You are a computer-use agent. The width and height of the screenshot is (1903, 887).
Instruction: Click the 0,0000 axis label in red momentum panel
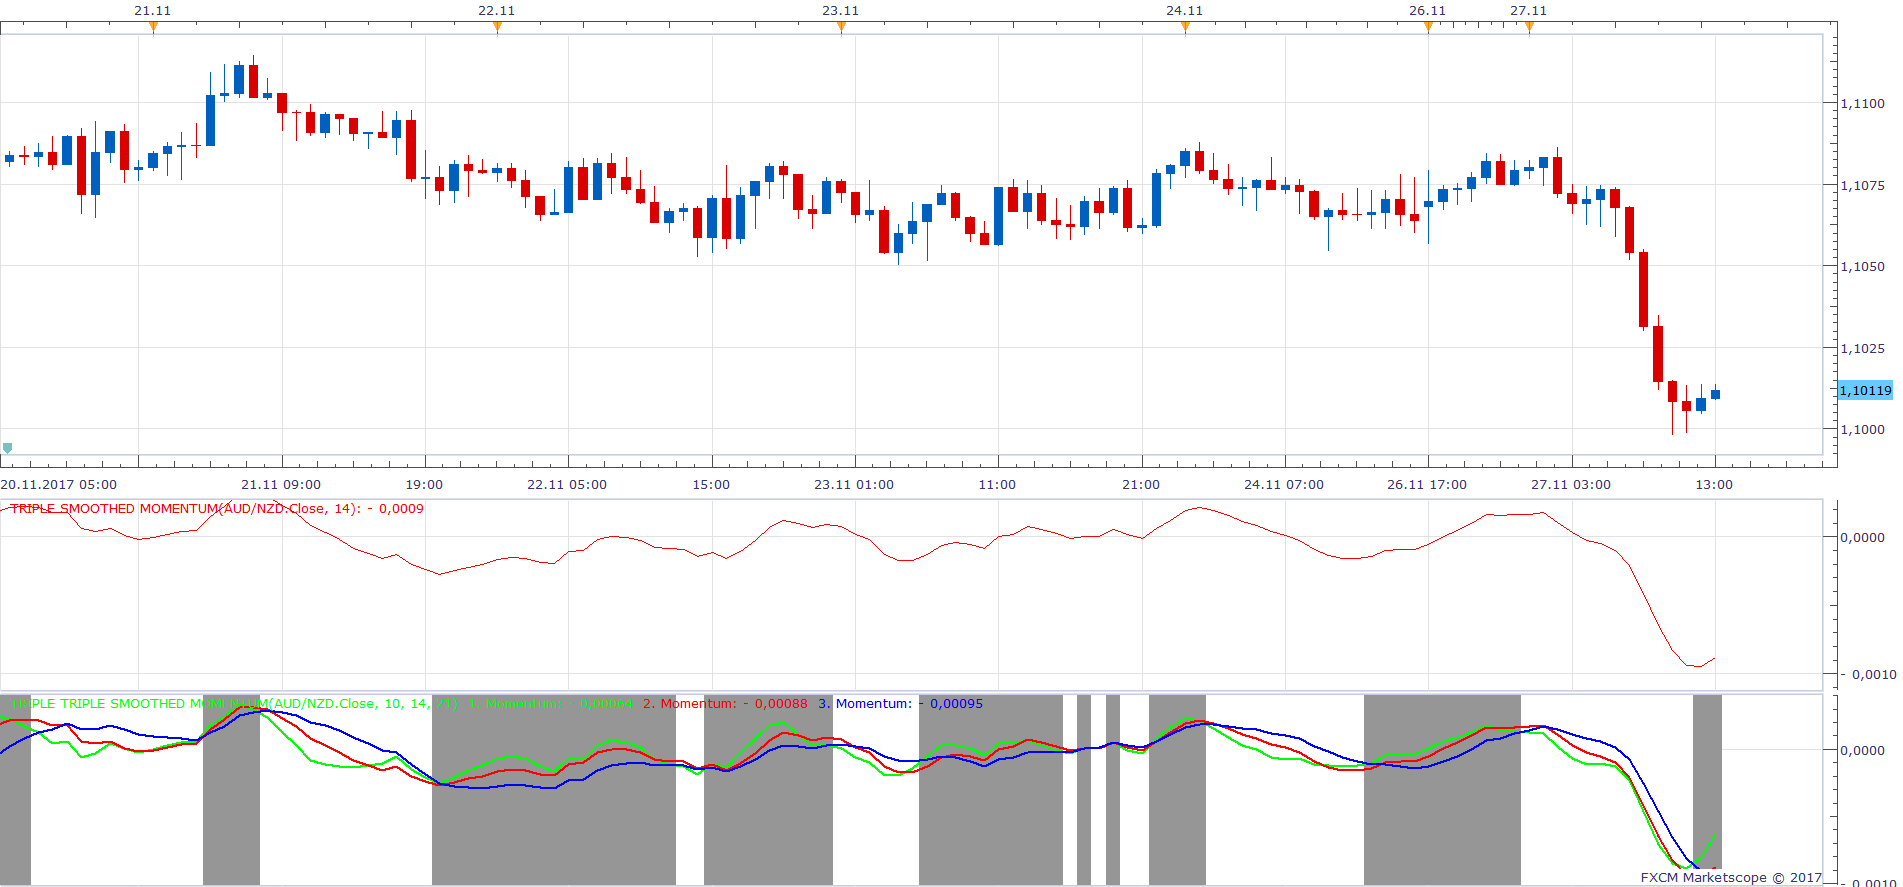click(1863, 537)
